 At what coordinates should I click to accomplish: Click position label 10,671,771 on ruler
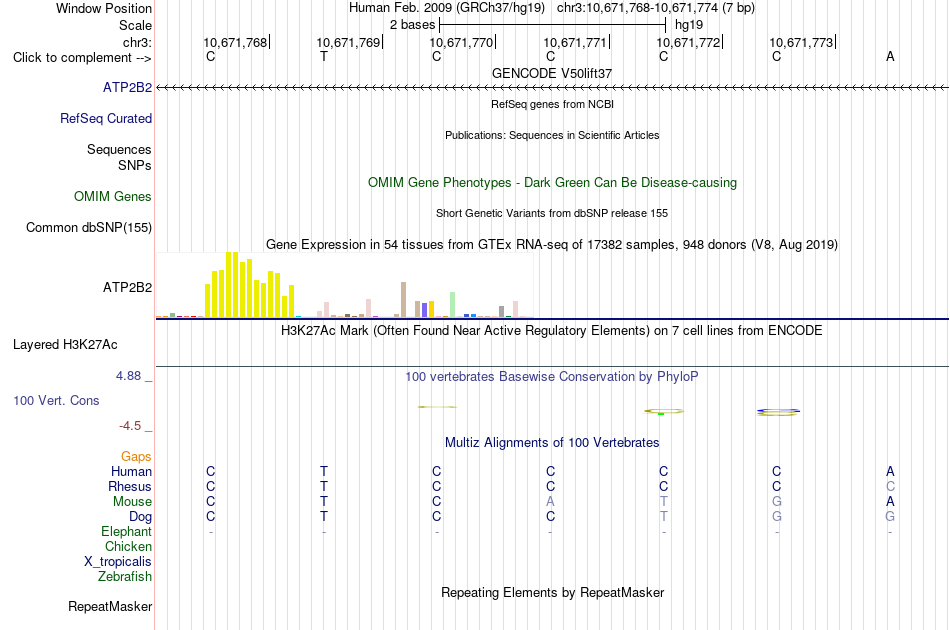[575, 42]
